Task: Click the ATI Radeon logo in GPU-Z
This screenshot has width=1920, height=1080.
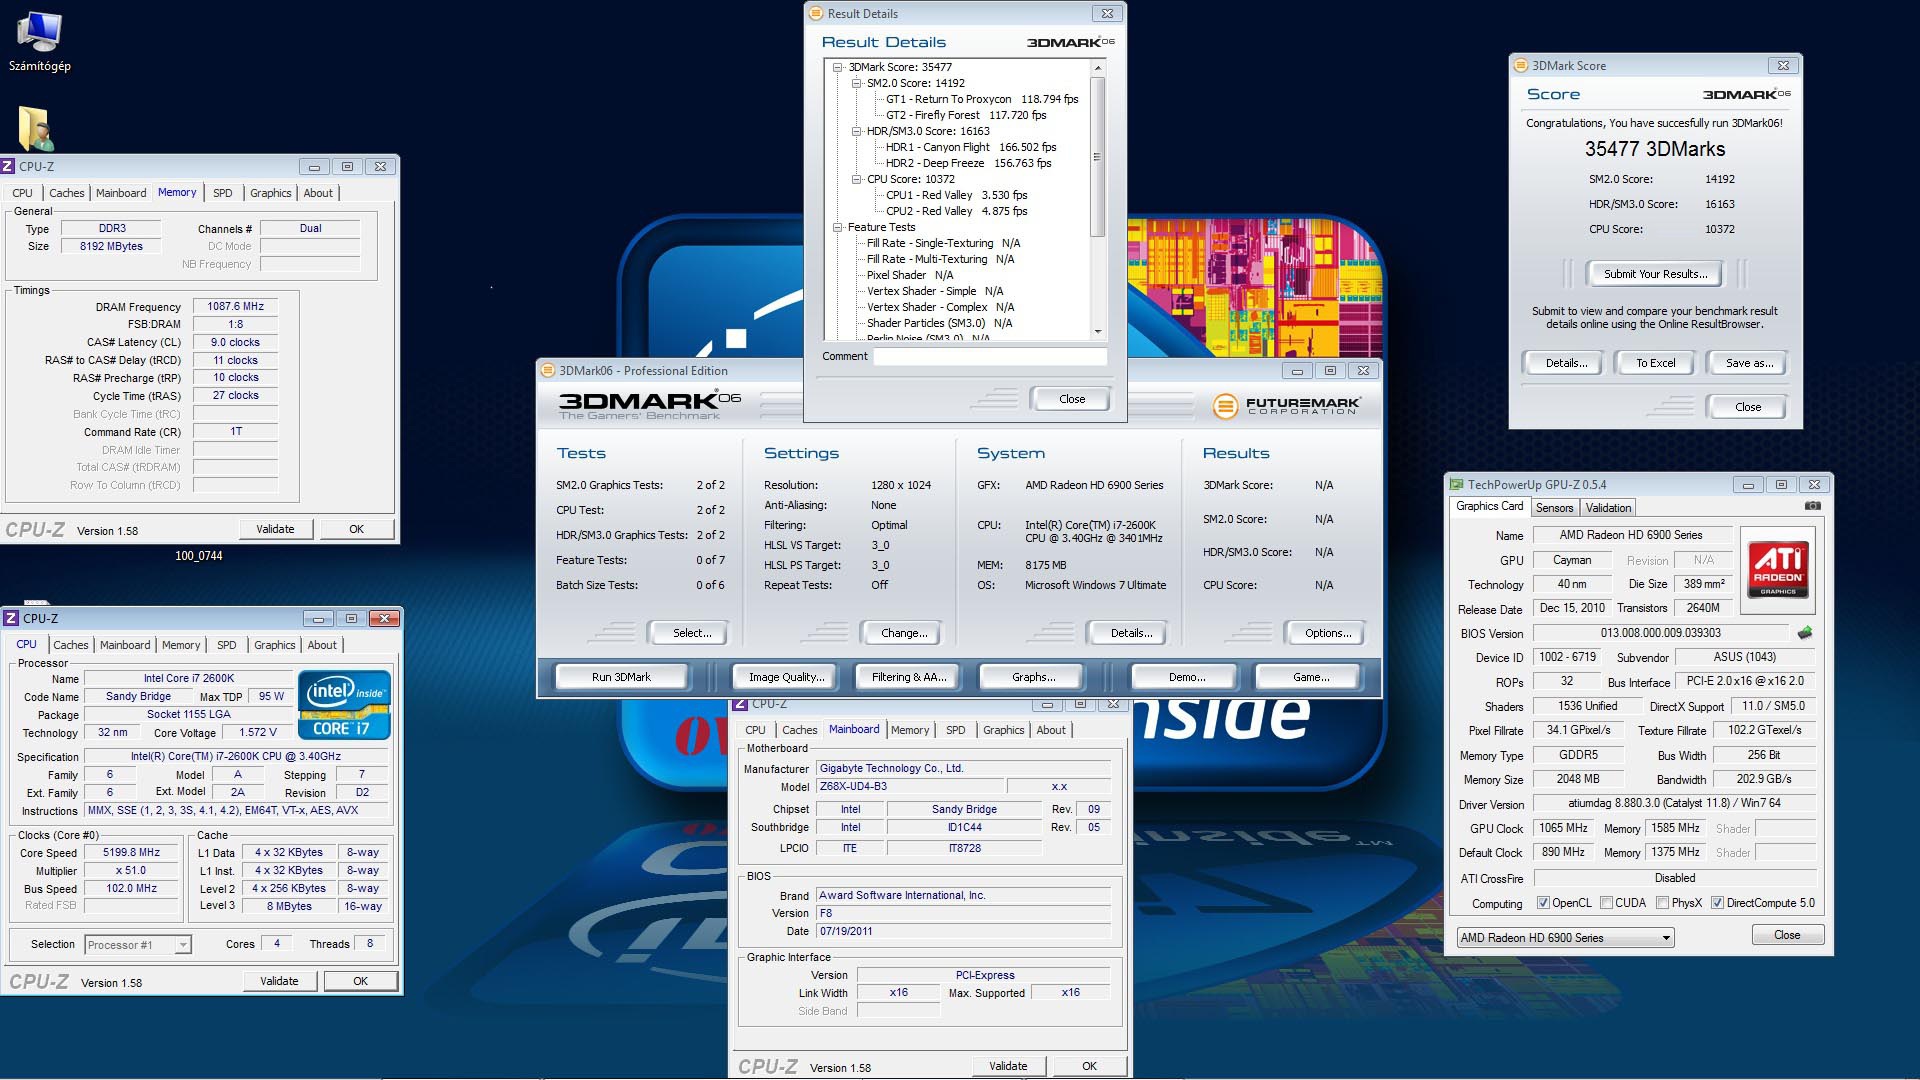Action: click(1779, 568)
